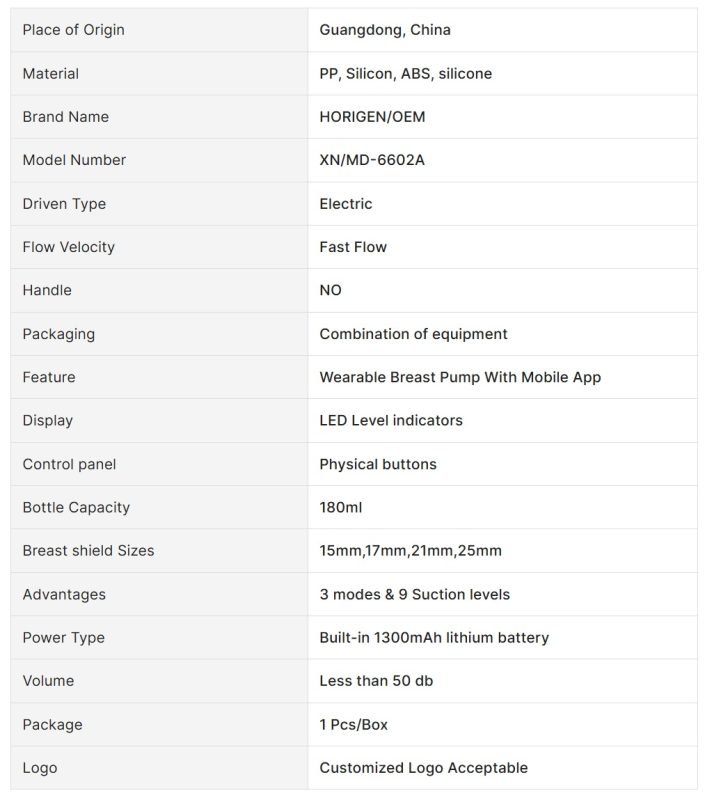Select Customized Logo Acceptable text
This screenshot has height=800, width=705.
[423, 768]
